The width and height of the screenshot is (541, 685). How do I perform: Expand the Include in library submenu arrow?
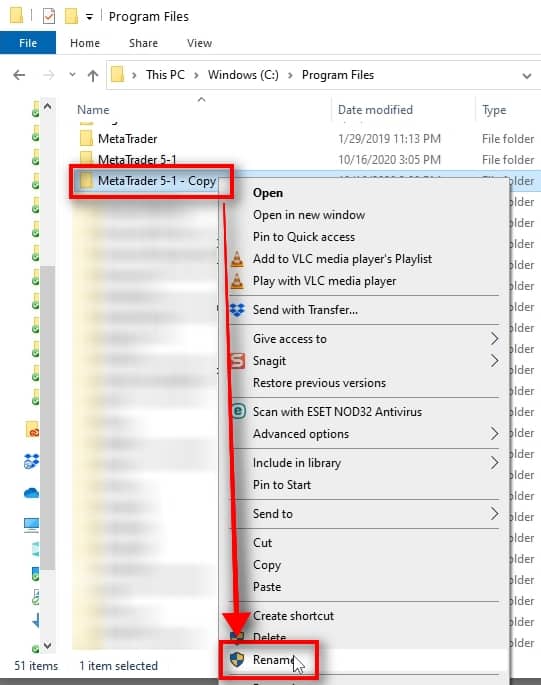[x=494, y=463]
